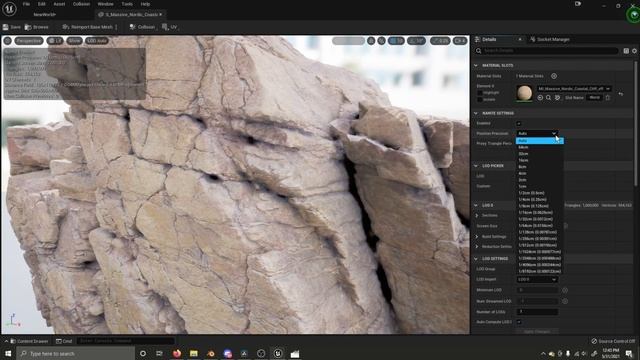Toggle the Highlight checkbox for Element 0
Screen dimensions: 640x360
480,93
